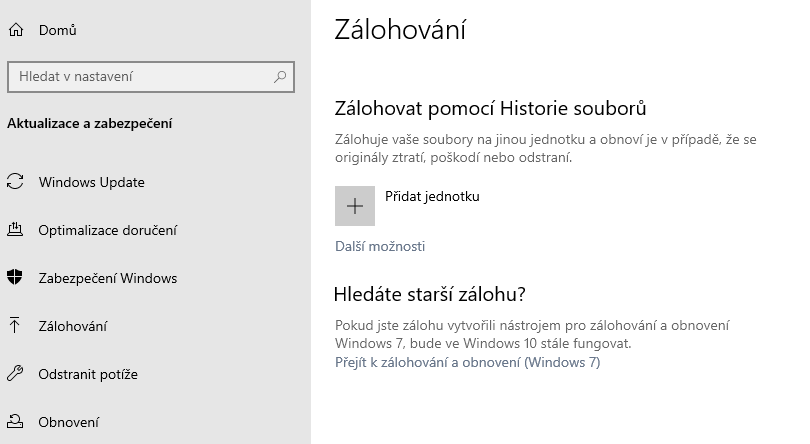Open the "Další možnosti" link
Screen dimensions: 810x444
tap(380, 246)
